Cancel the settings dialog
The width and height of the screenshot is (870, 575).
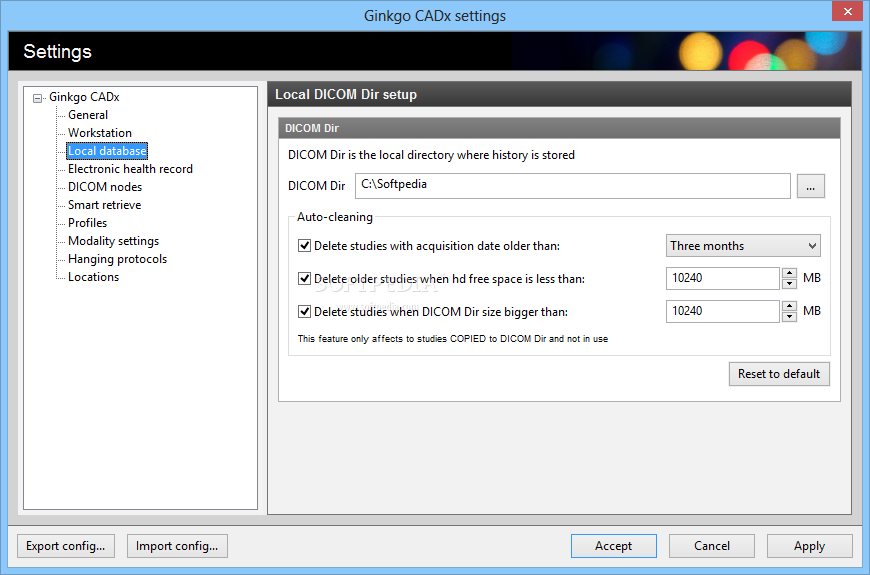click(x=712, y=546)
